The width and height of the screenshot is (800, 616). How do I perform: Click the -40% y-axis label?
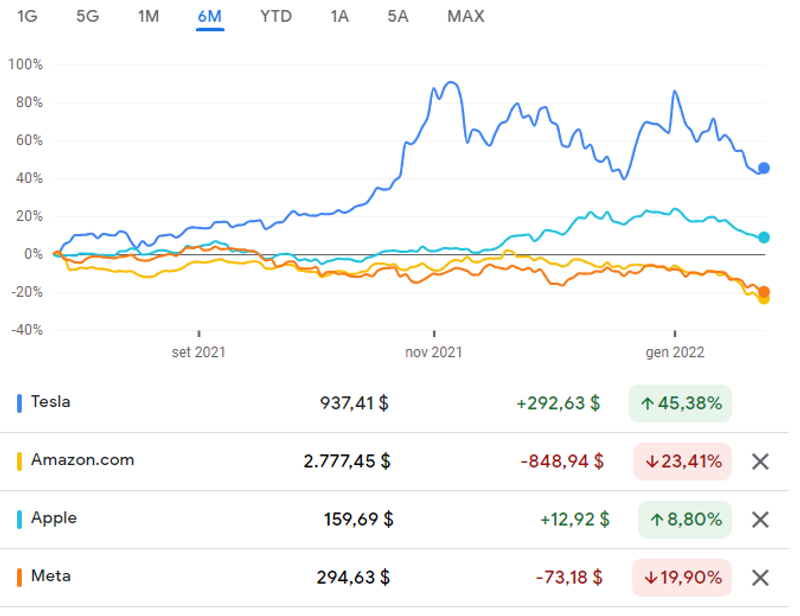click(x=27, y=330)
